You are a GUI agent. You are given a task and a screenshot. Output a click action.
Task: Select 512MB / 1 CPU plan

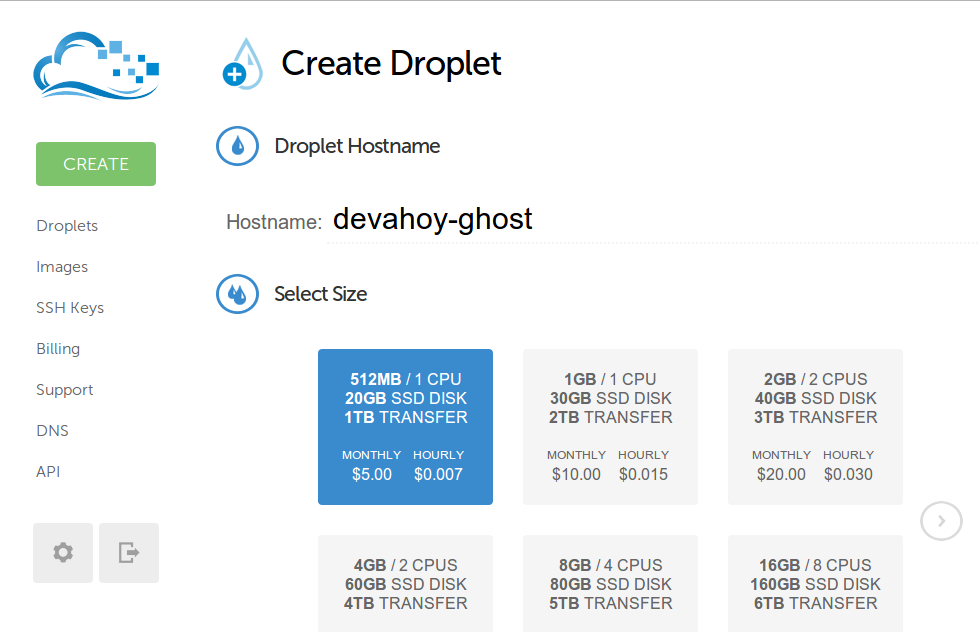coord(406,427)
